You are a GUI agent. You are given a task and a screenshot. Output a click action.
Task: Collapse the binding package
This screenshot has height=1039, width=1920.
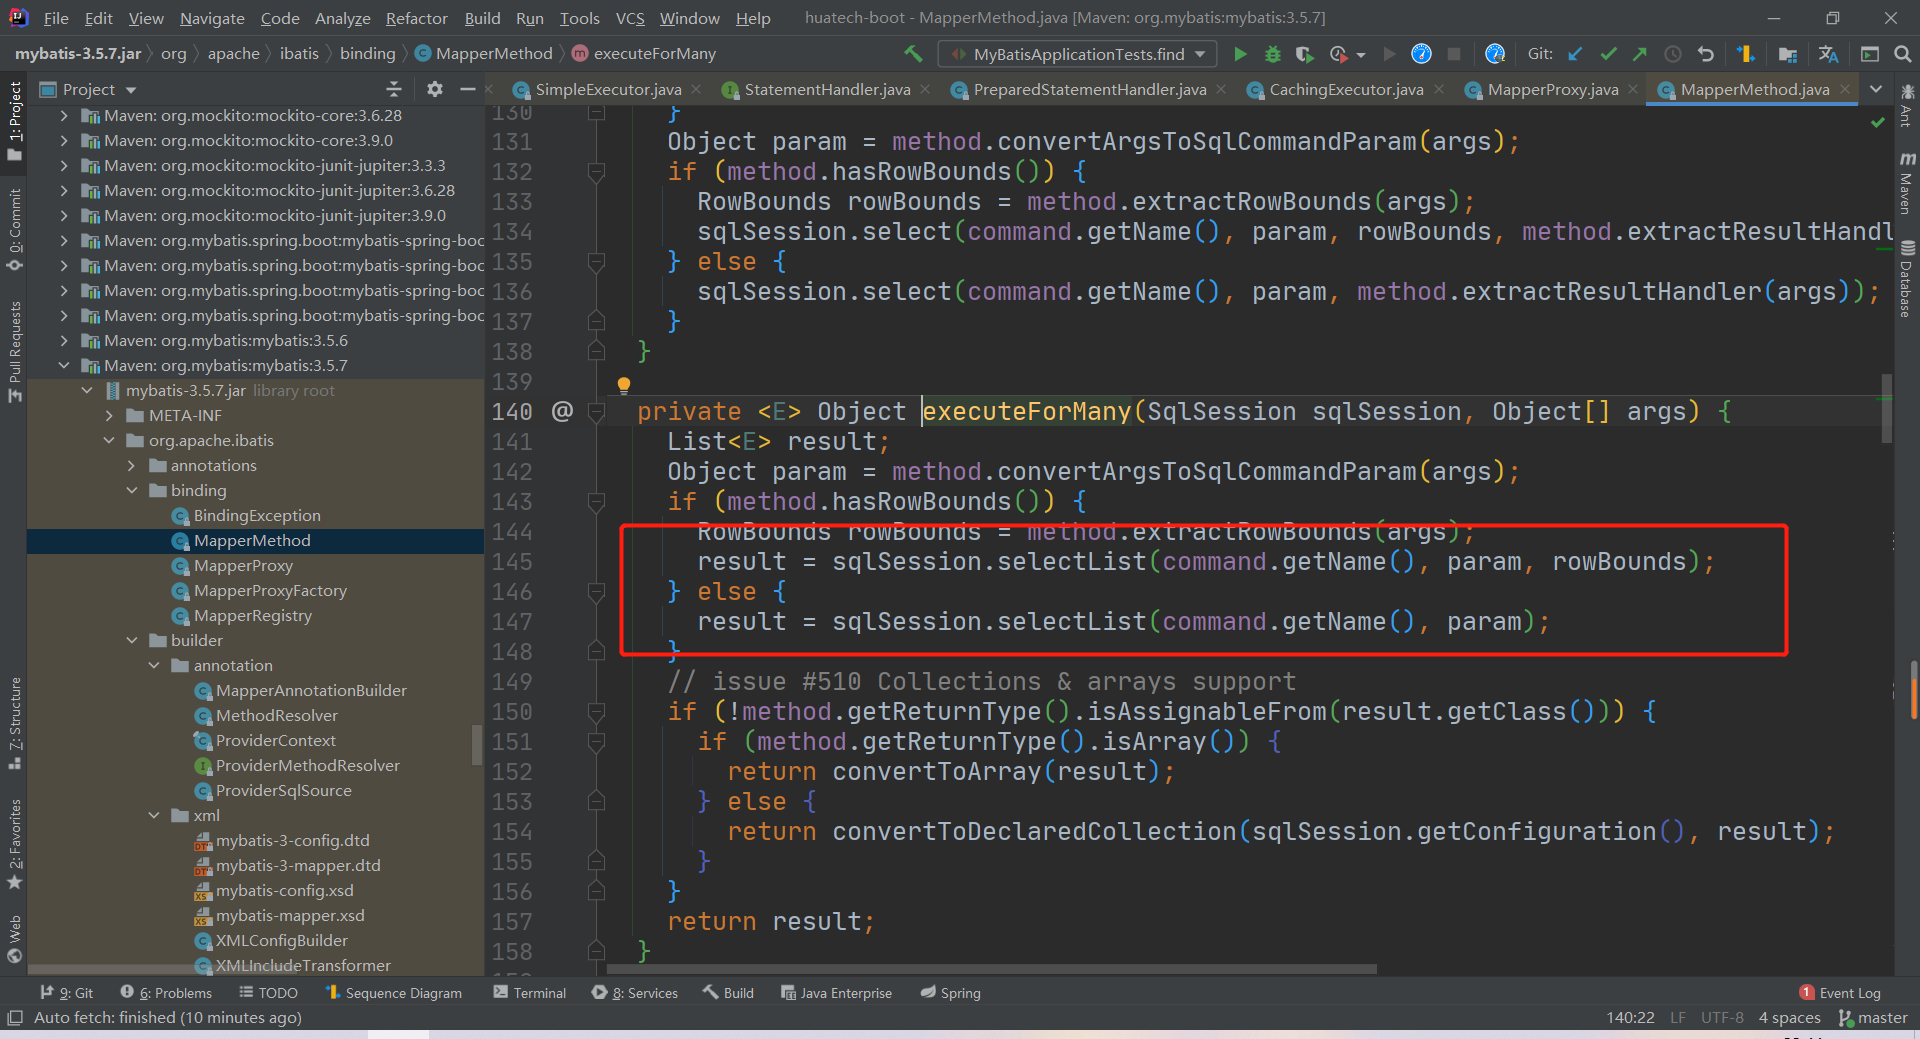[x=132, y=491]
